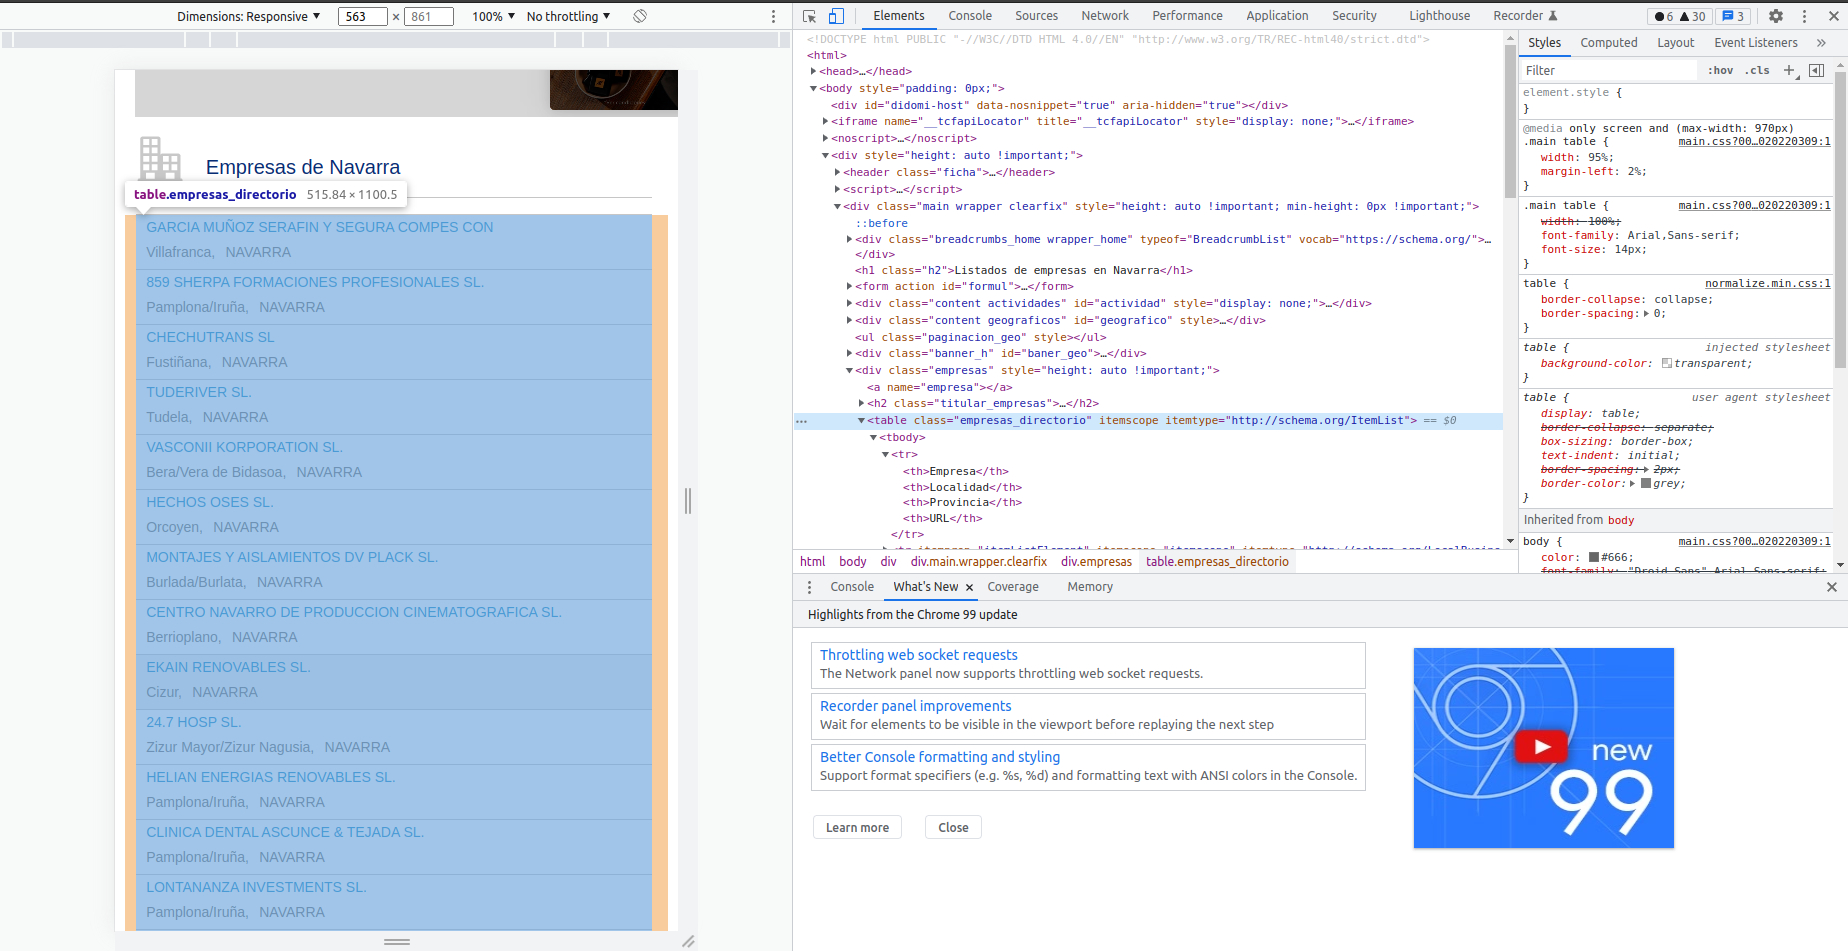Expand the header class ficha node

pos(838,173)
